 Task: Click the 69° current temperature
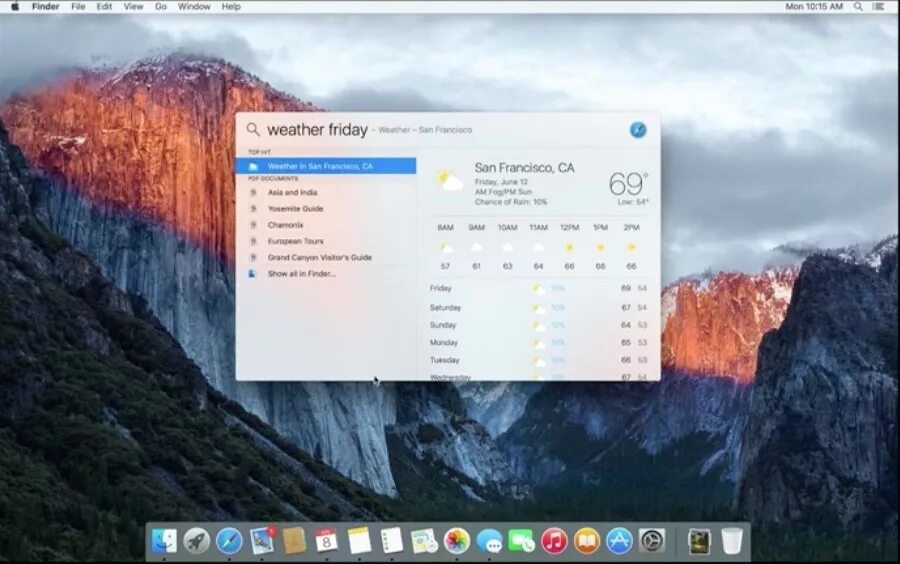(628, 184)
